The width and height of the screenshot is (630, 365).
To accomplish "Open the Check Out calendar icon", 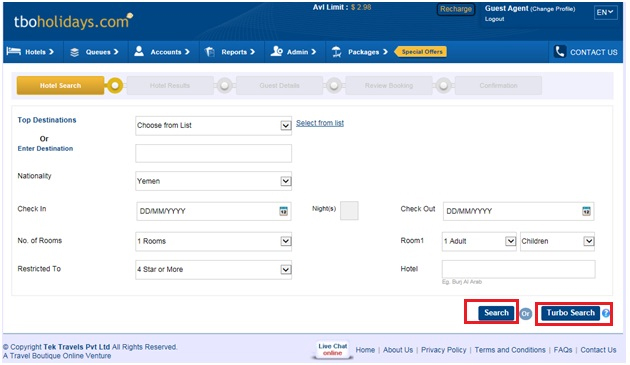I will [x=587, y=211].
